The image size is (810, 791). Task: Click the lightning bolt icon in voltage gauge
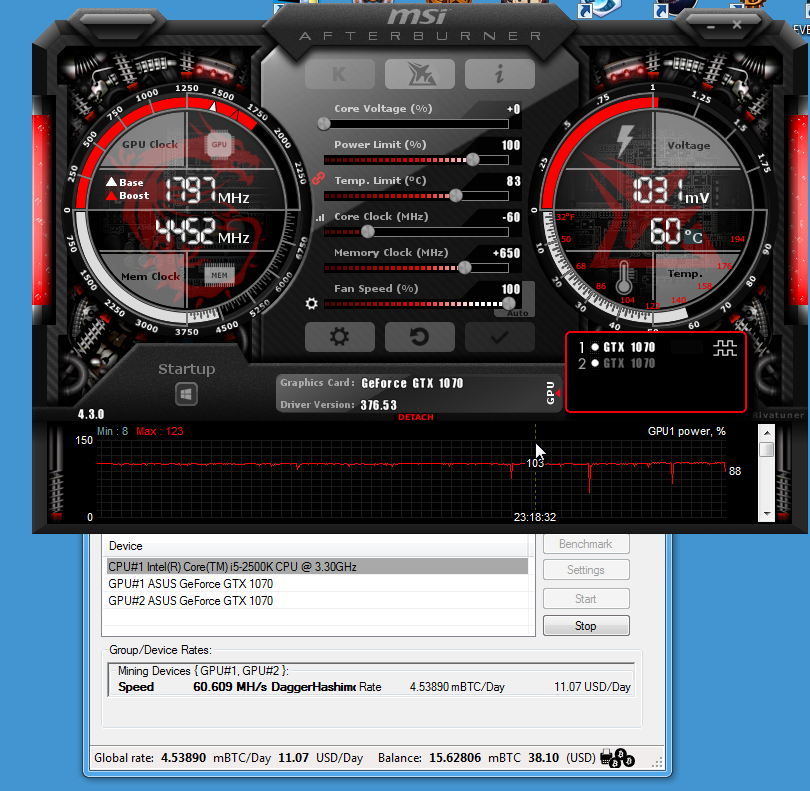625,141
